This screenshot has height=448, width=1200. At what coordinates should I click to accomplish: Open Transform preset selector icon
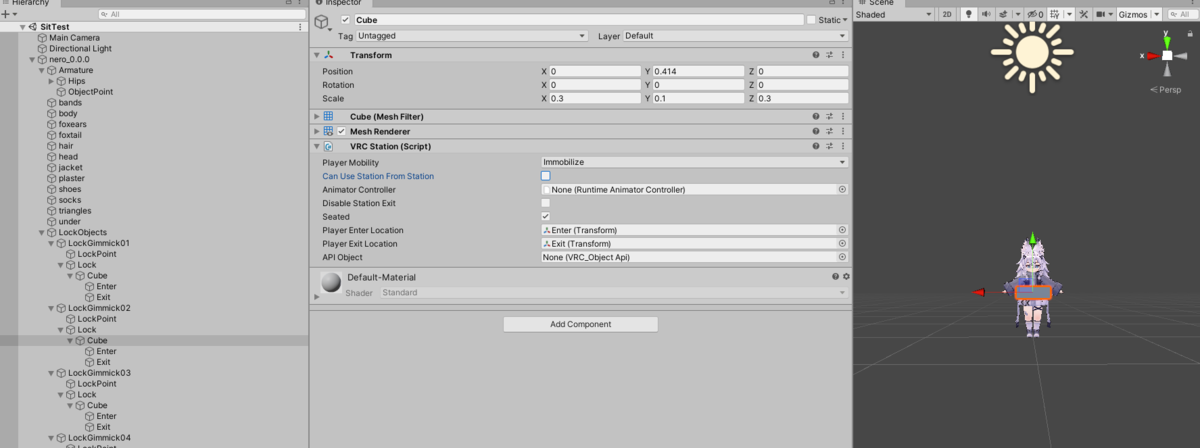(x=830, y=55)
